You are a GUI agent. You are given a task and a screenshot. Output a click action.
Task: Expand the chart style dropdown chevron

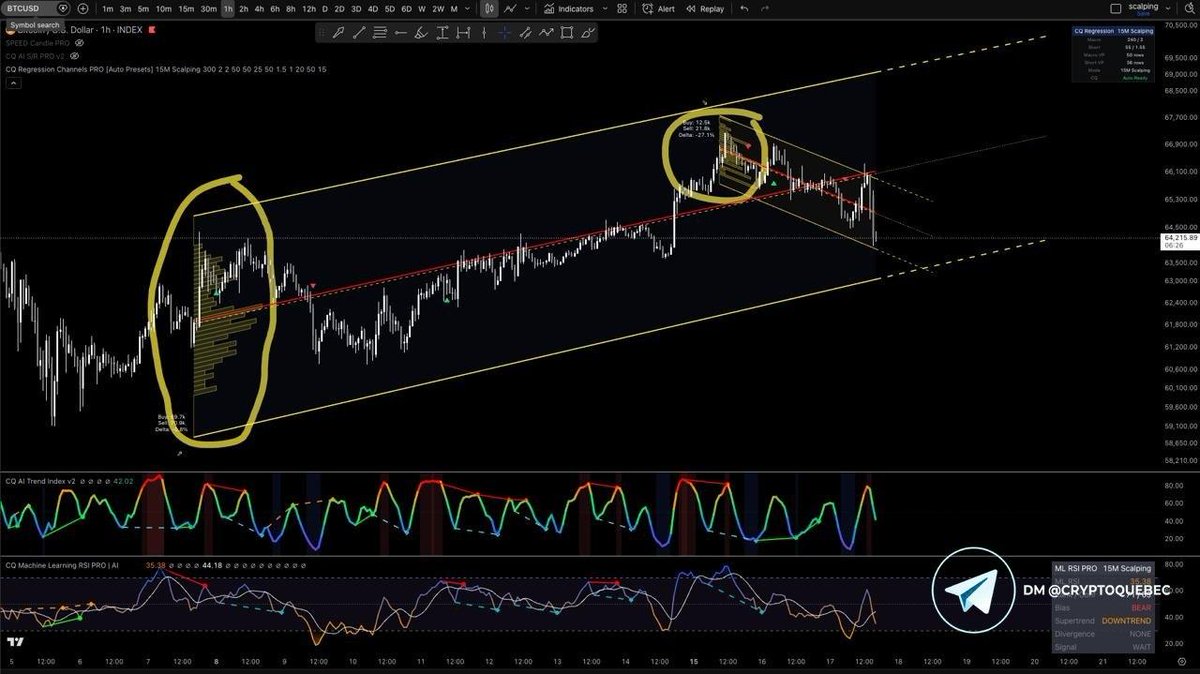click(526, 9)
